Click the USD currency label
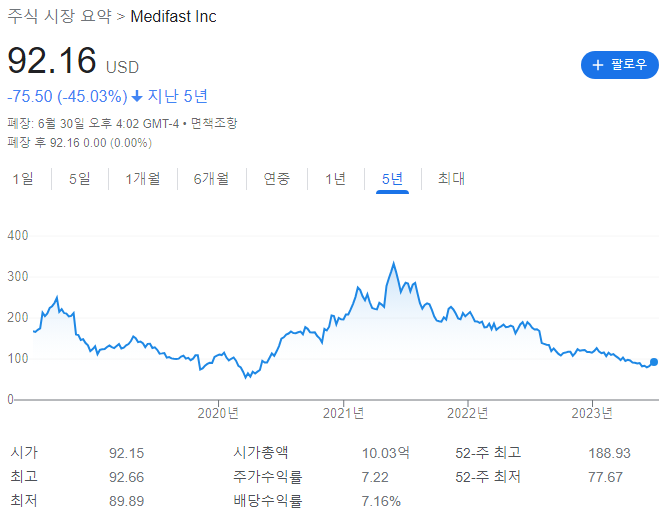The image size is (668, 513). coord(122,67)
